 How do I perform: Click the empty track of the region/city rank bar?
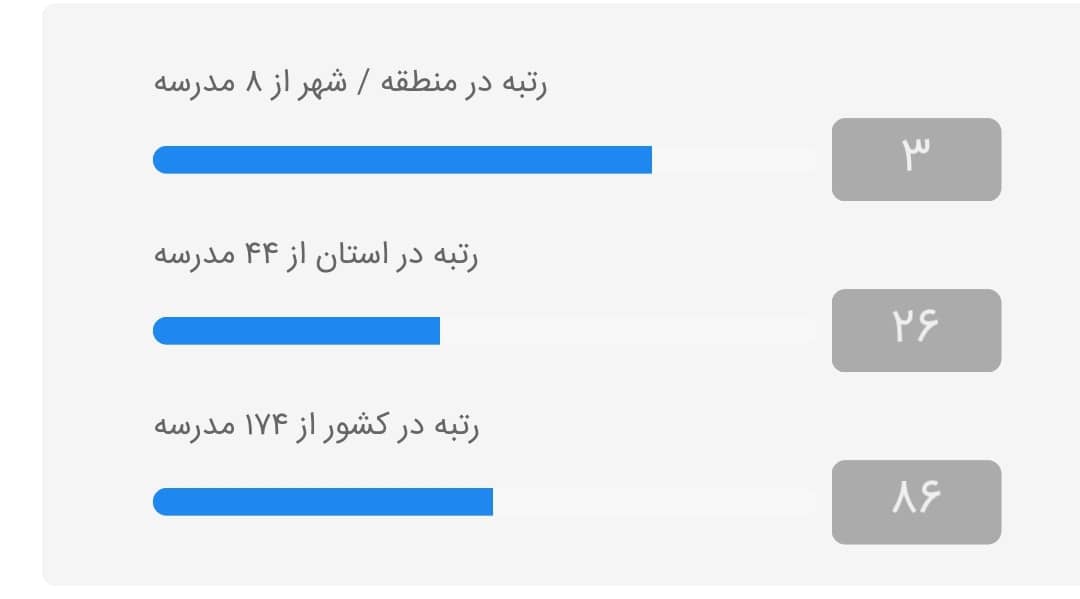(x=734, y=160)
